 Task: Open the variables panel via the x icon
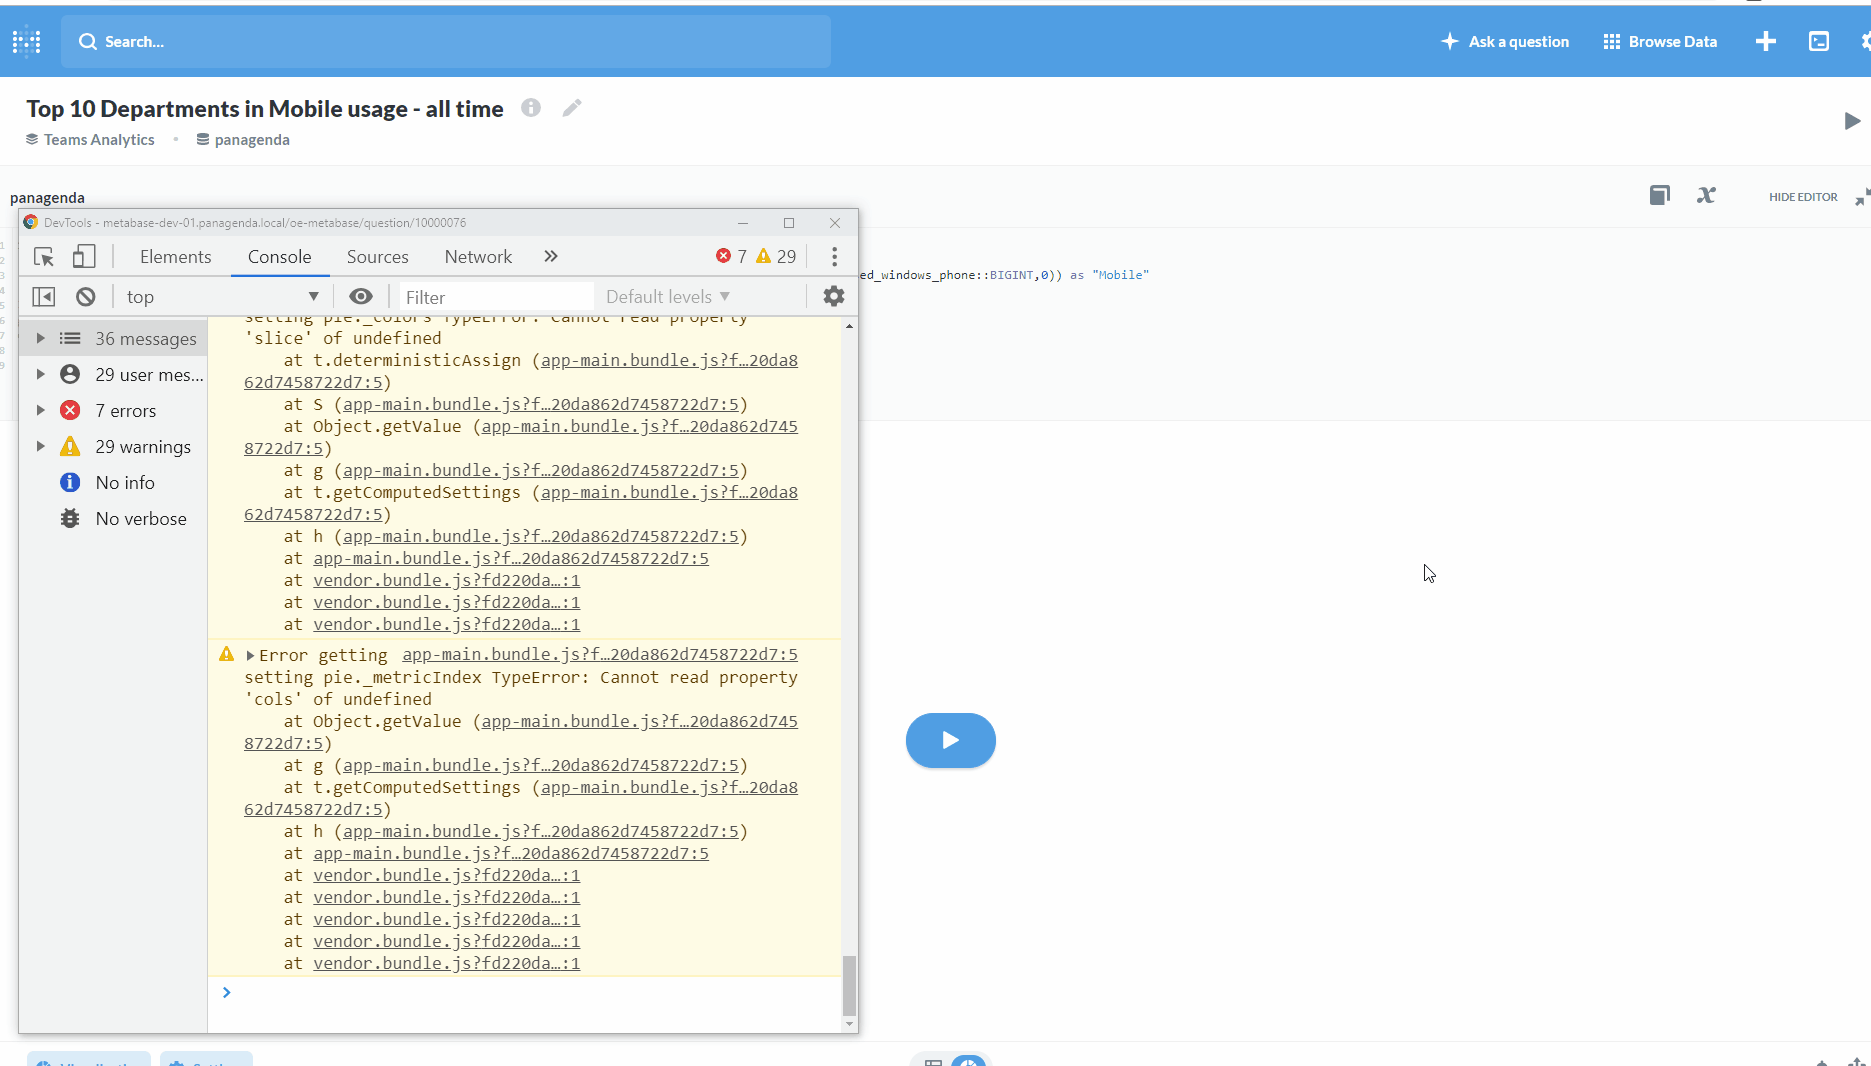tap(1706, 195)
